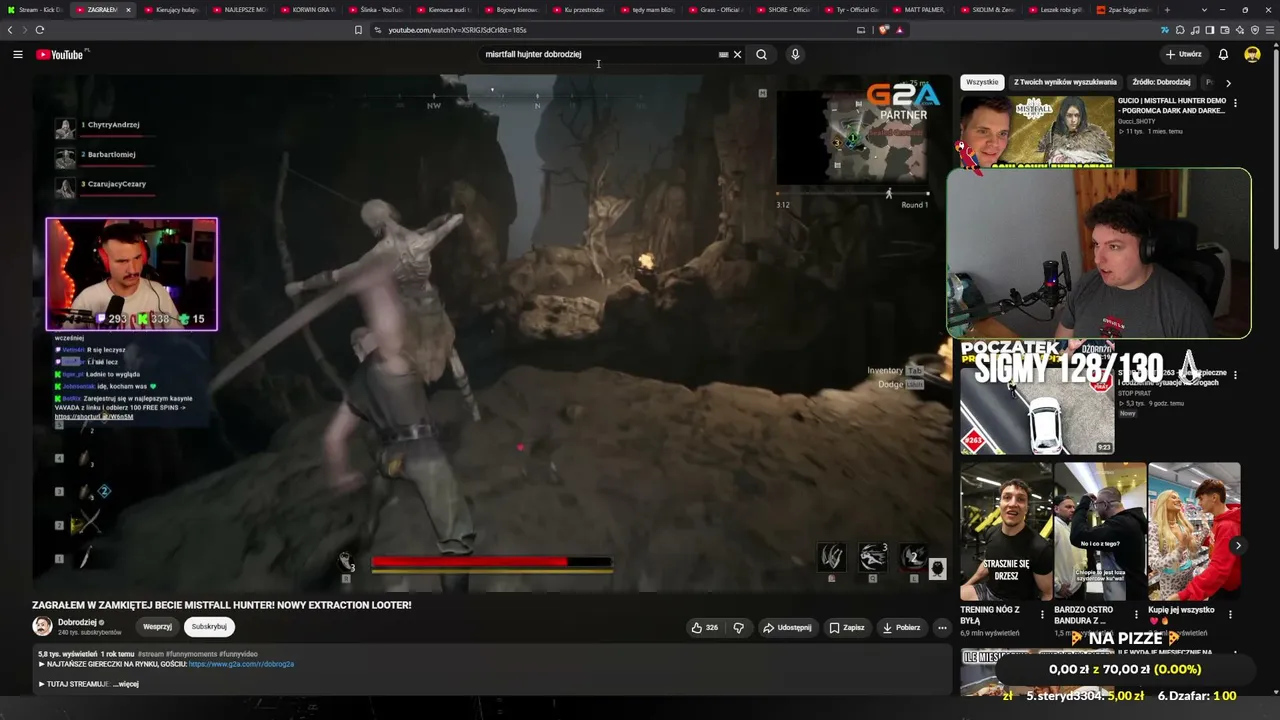
Task: Start voice search with the microphone
Action: [x=795, y=55]
